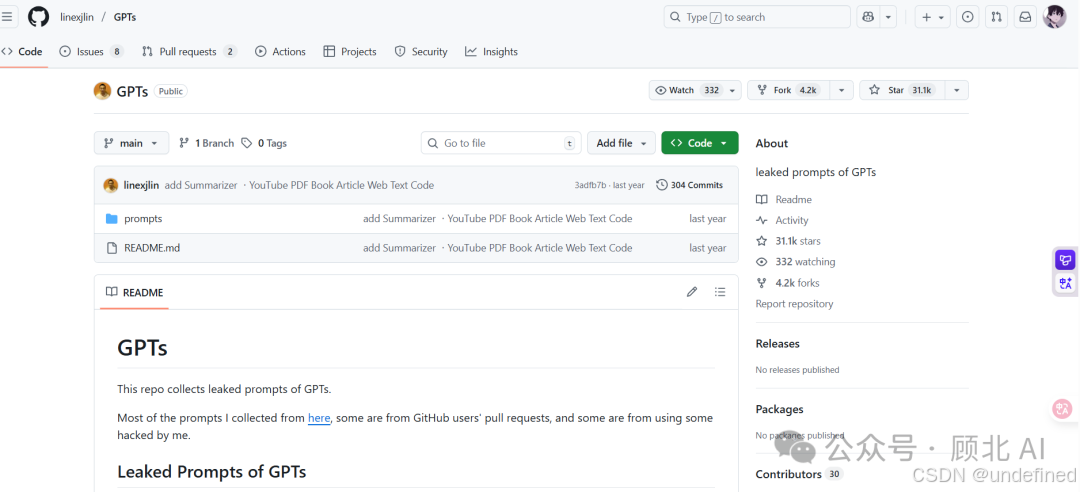Expand the Copilot dropdown arrow

[x=889, y=17]
